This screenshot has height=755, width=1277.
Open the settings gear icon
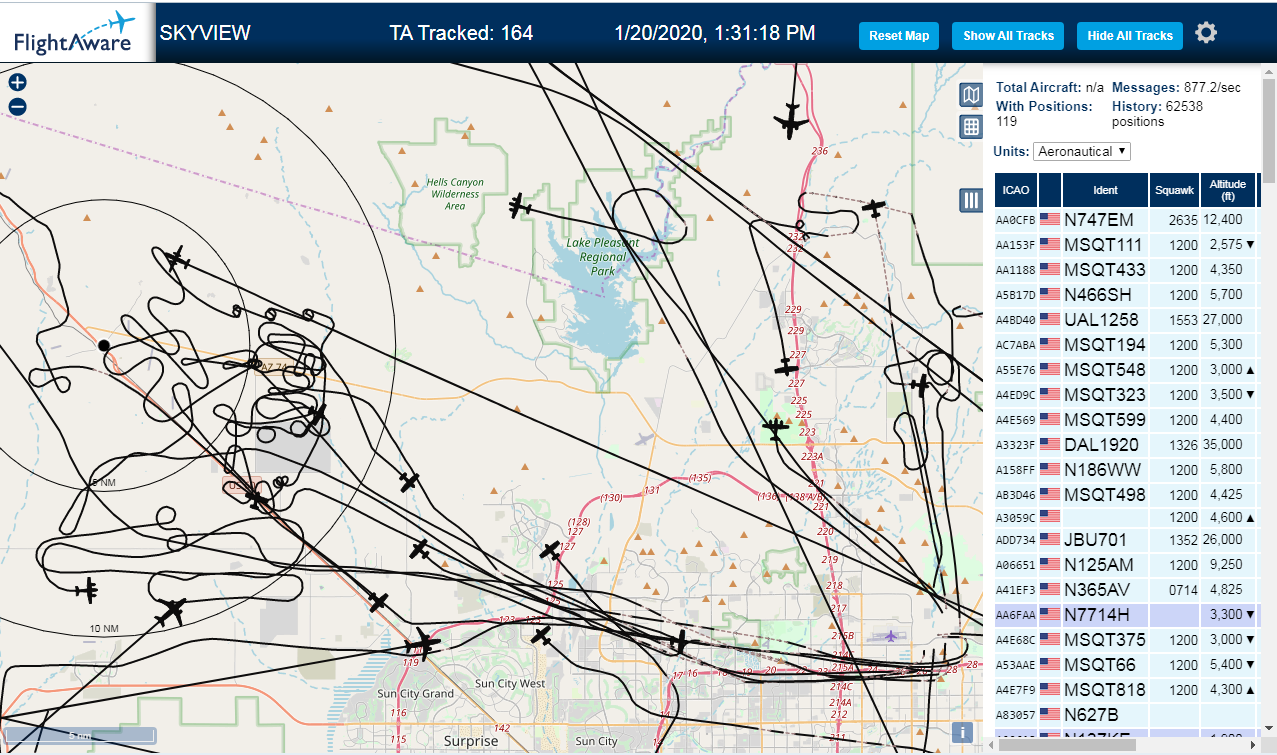[1206, 33]
